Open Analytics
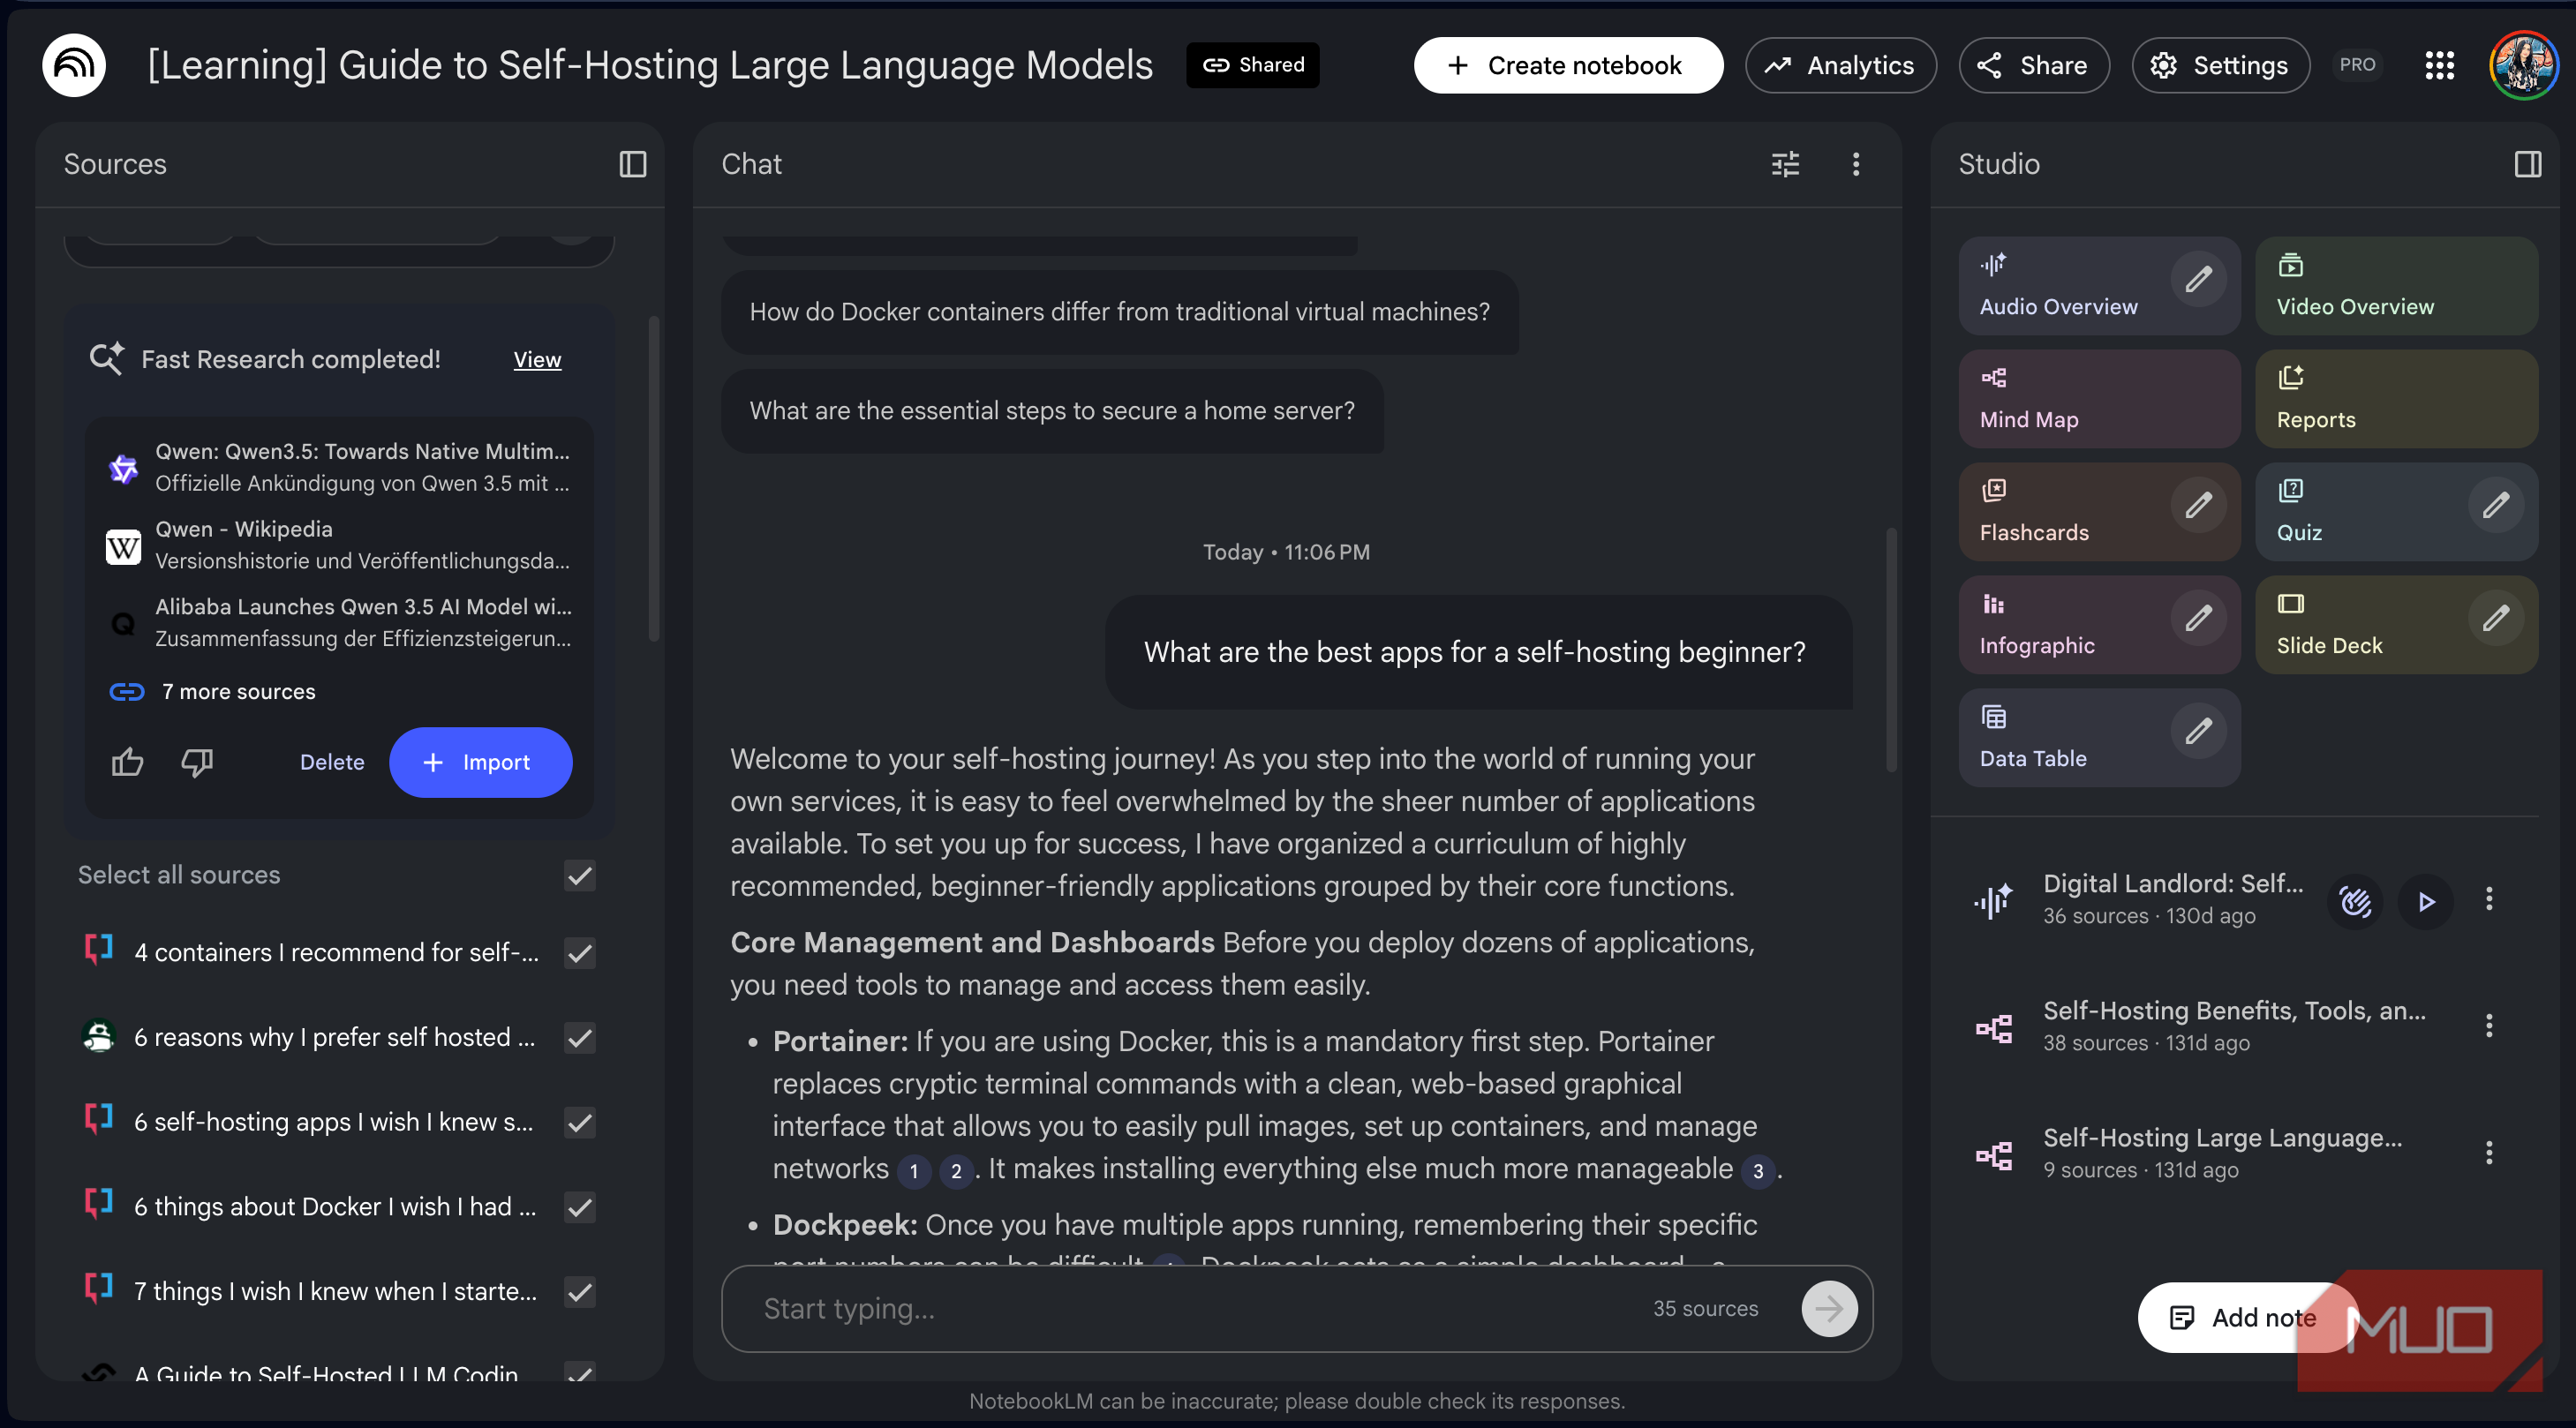The height and width of the screenshot is (1428, 2576). (1840, 65)
